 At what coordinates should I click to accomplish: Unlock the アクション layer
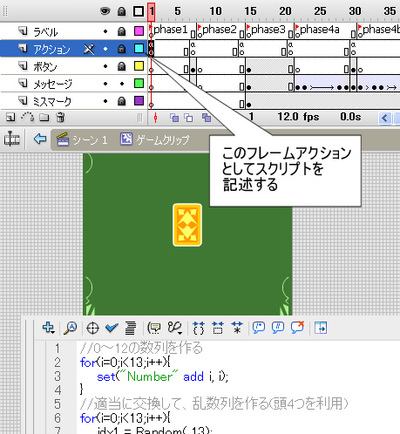pyautogui.click(x=122, y=49)
